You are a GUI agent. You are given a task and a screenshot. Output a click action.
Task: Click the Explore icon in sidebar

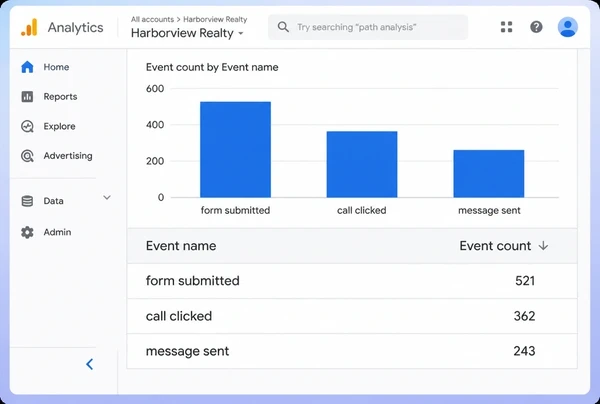point(27,126)
